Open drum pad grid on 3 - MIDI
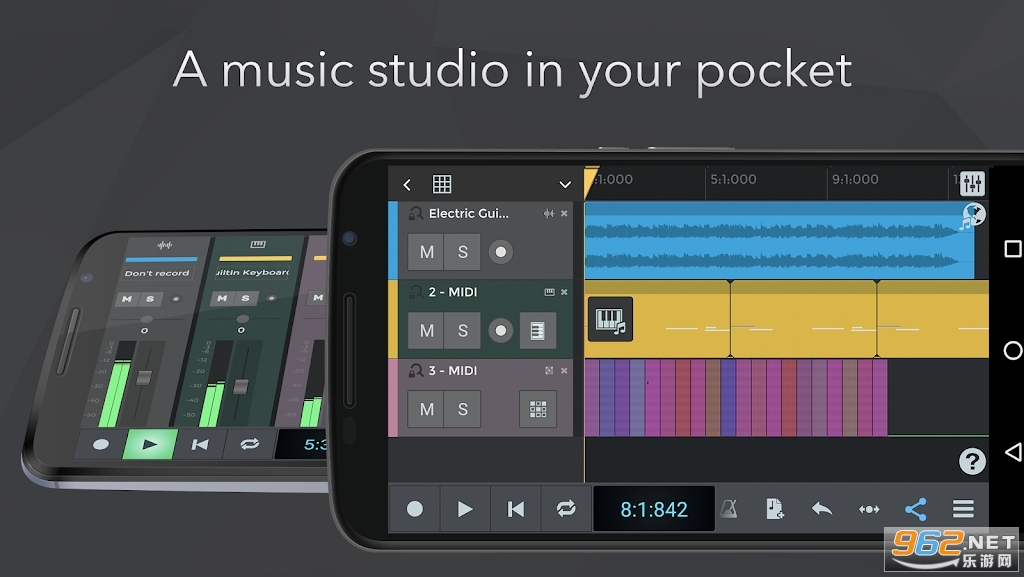The height and width of the screenshot is (577, 1024). point(537,409)
